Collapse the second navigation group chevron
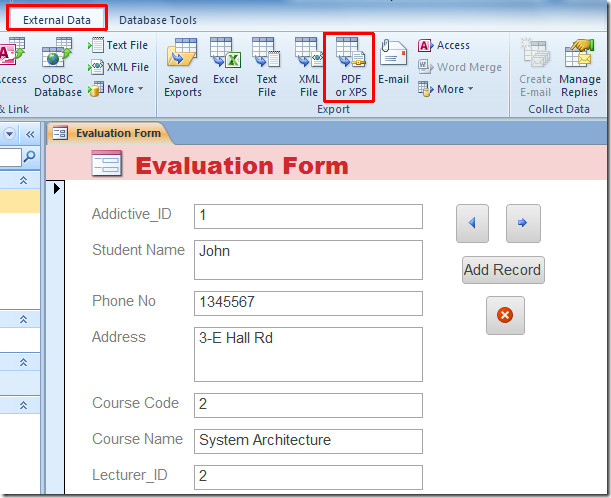This screenshot has height=498, width=611. tap(23, 320)
